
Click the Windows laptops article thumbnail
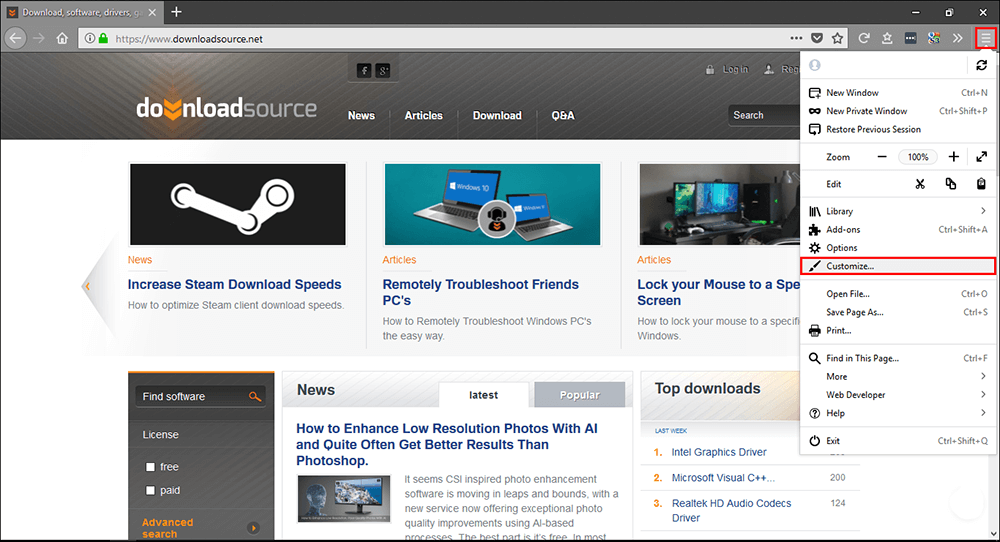pos(492,204)
